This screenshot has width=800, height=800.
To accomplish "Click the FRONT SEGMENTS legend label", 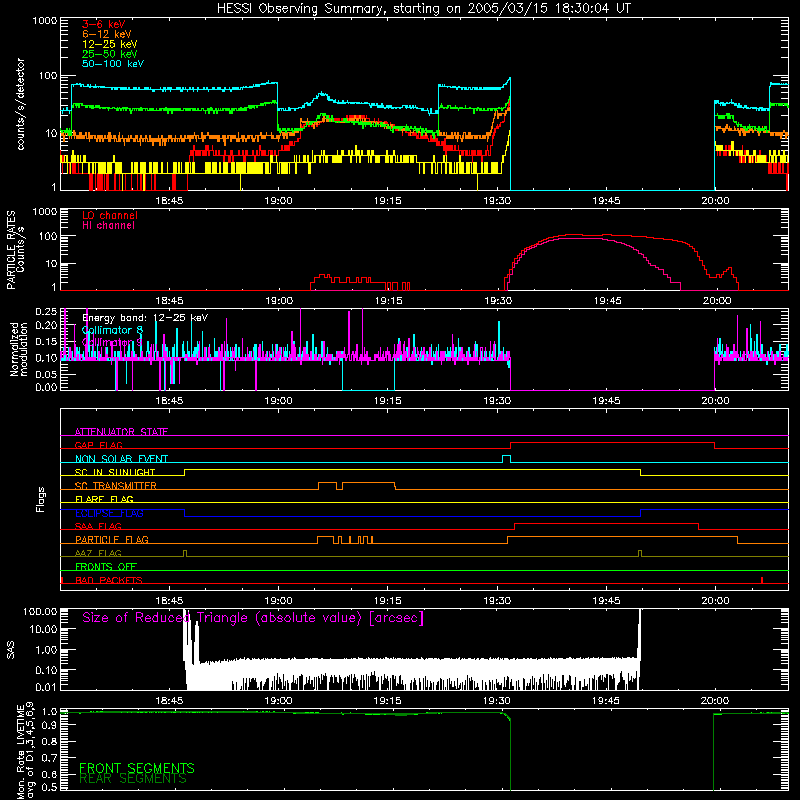I will (x=137, y=768).
